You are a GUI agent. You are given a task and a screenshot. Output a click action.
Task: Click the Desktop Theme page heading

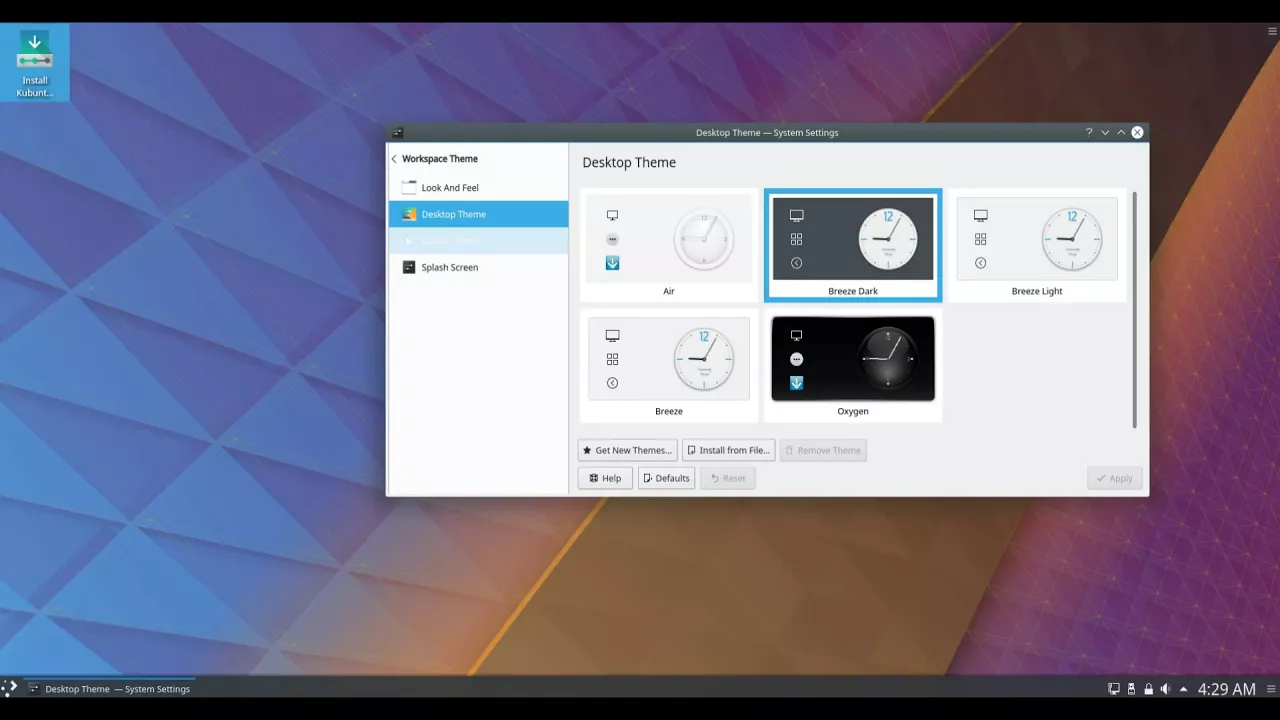pos(629,162)
